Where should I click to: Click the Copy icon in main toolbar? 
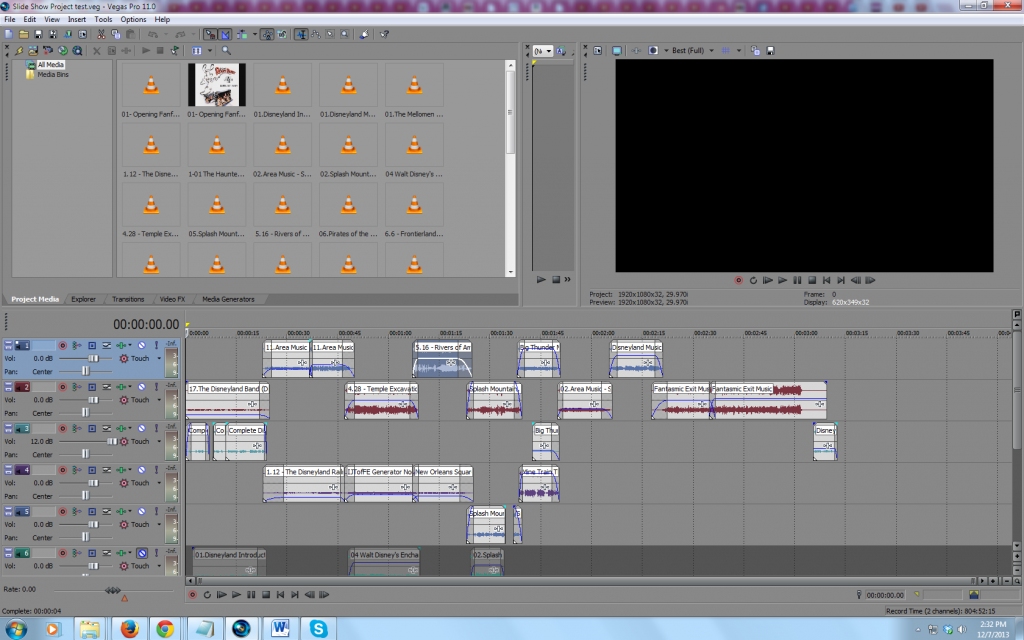(116, 34)
